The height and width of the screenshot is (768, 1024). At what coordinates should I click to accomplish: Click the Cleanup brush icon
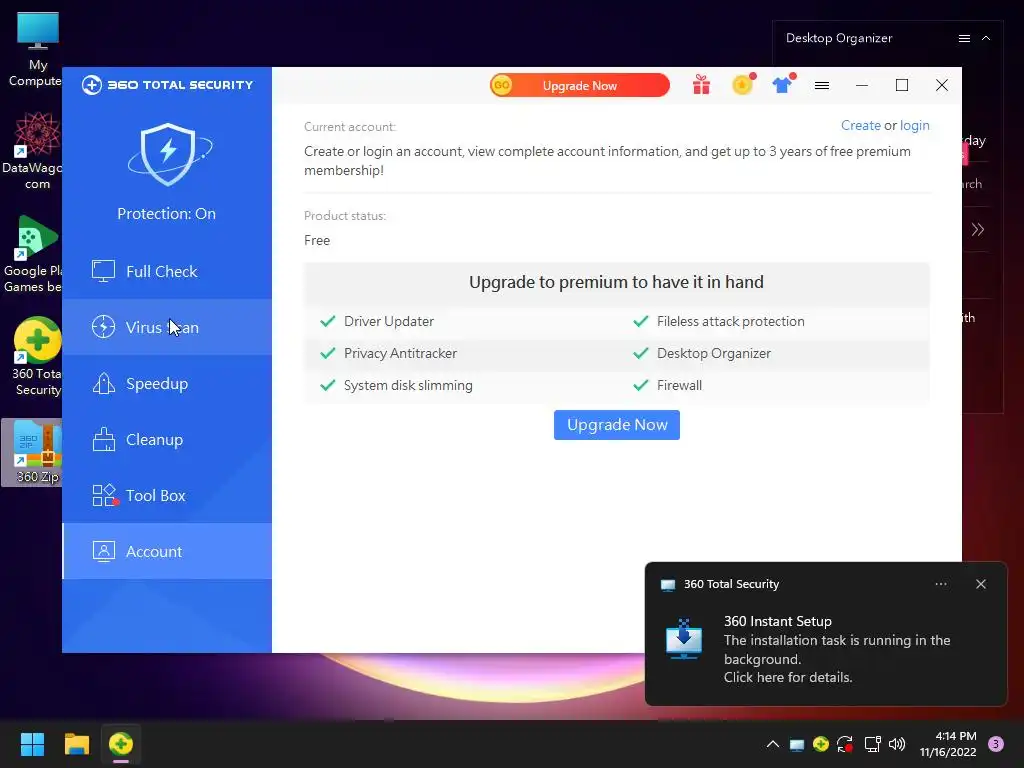coord(103,440)
